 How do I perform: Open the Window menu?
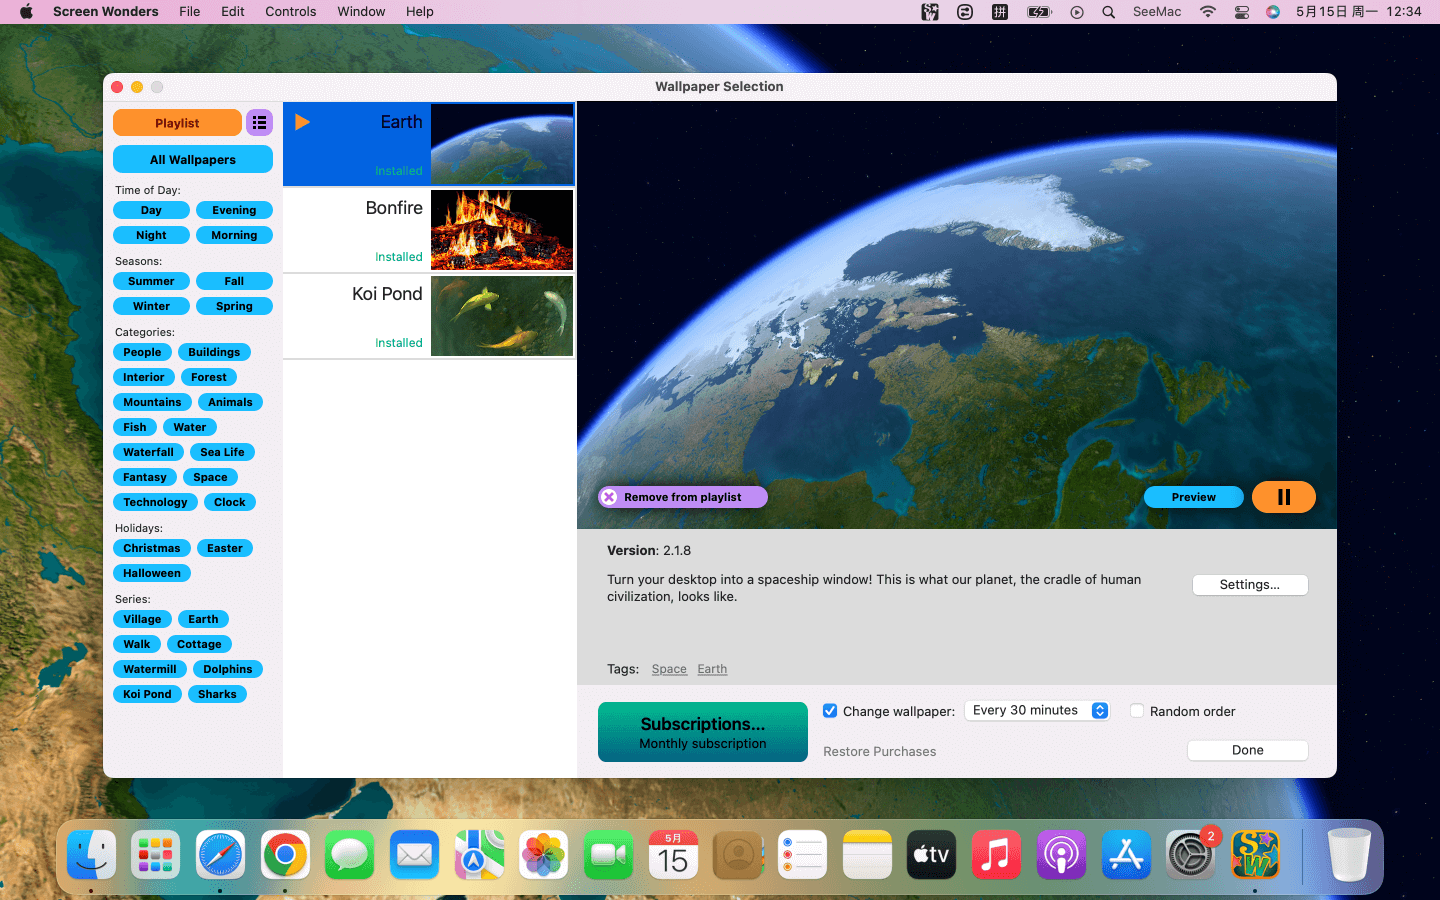tap(361, 12)
